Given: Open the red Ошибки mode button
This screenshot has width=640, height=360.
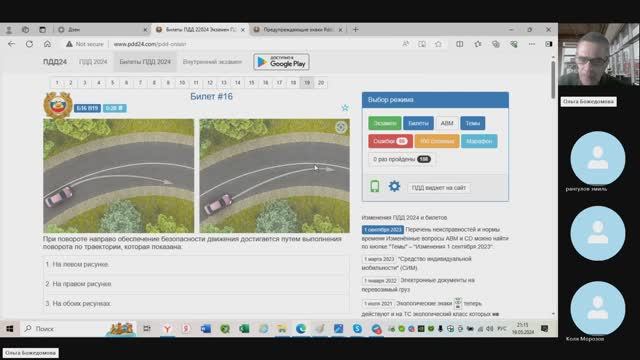Looking at the screenshot, I should click(x=390, y=141).
